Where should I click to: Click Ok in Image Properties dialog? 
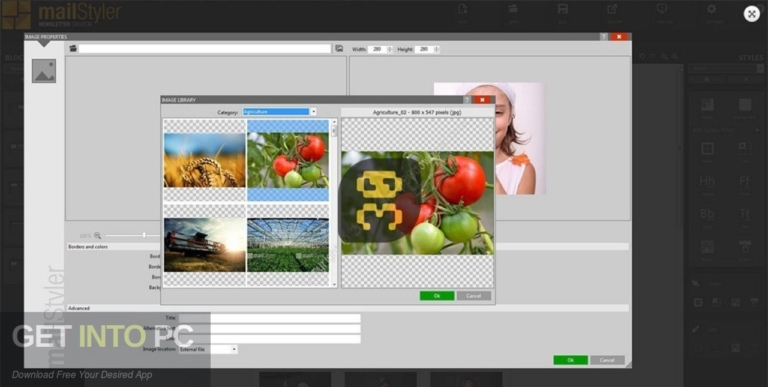571,360
